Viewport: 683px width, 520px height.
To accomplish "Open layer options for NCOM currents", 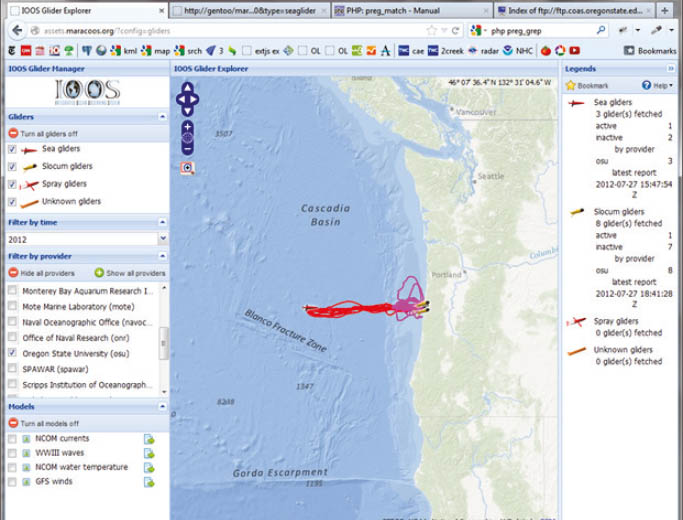I will pyautogui.click(x=149, y=439).
